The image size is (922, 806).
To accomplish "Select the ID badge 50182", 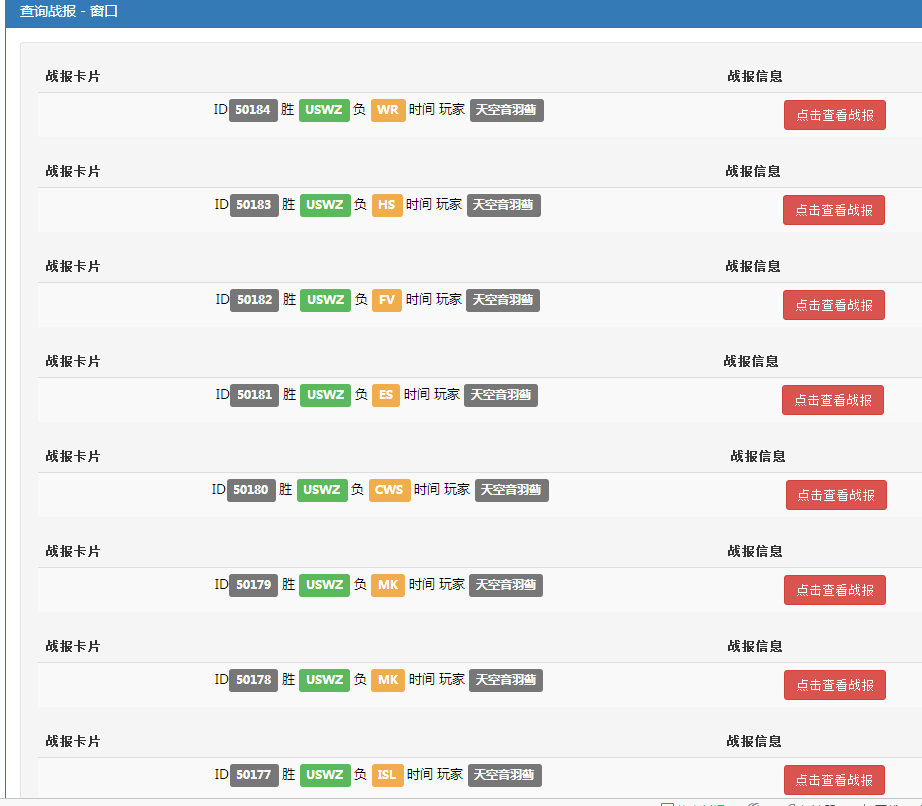I will 254,300.
